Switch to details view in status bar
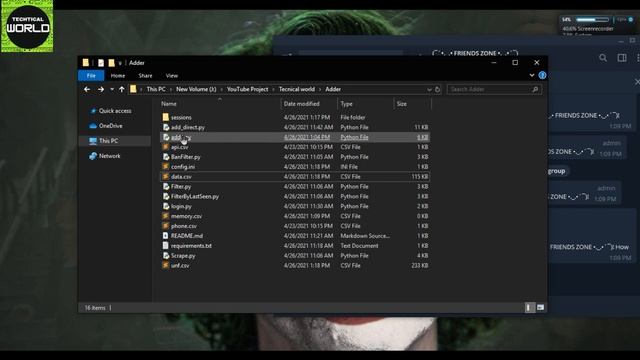The image size is (640, 360). pyautogui.click(x=529, y=307)
